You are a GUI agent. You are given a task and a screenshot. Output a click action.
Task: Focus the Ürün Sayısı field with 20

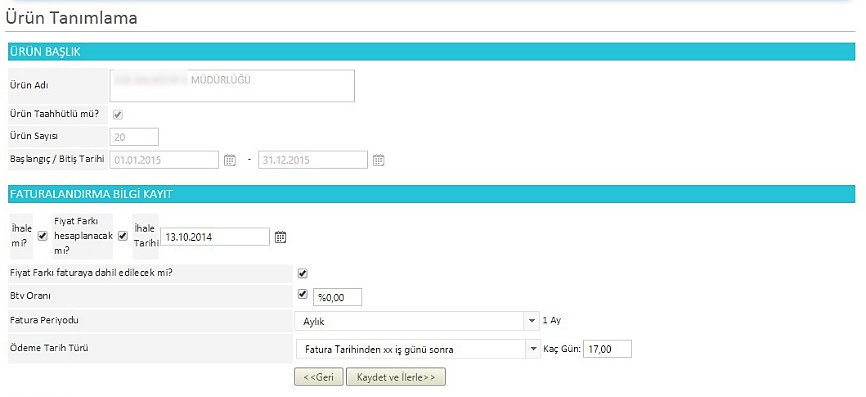coord(134,137)
